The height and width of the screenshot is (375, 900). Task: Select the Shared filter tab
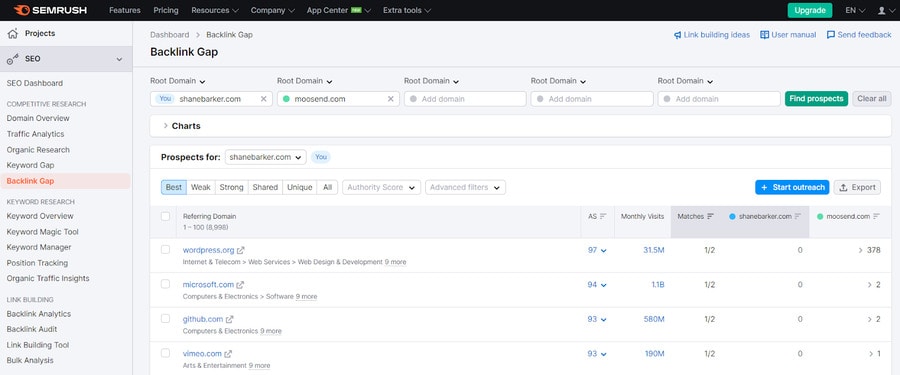pos(265,187)
